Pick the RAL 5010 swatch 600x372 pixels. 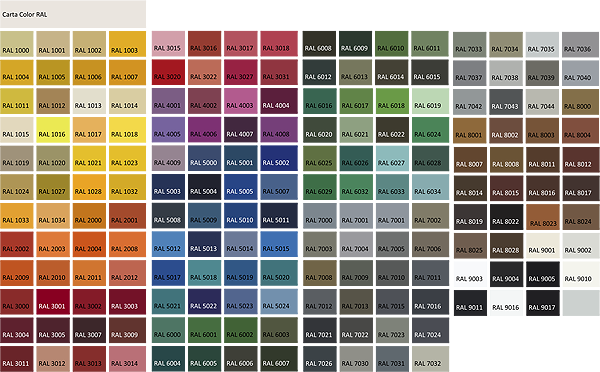click(241, 216)
